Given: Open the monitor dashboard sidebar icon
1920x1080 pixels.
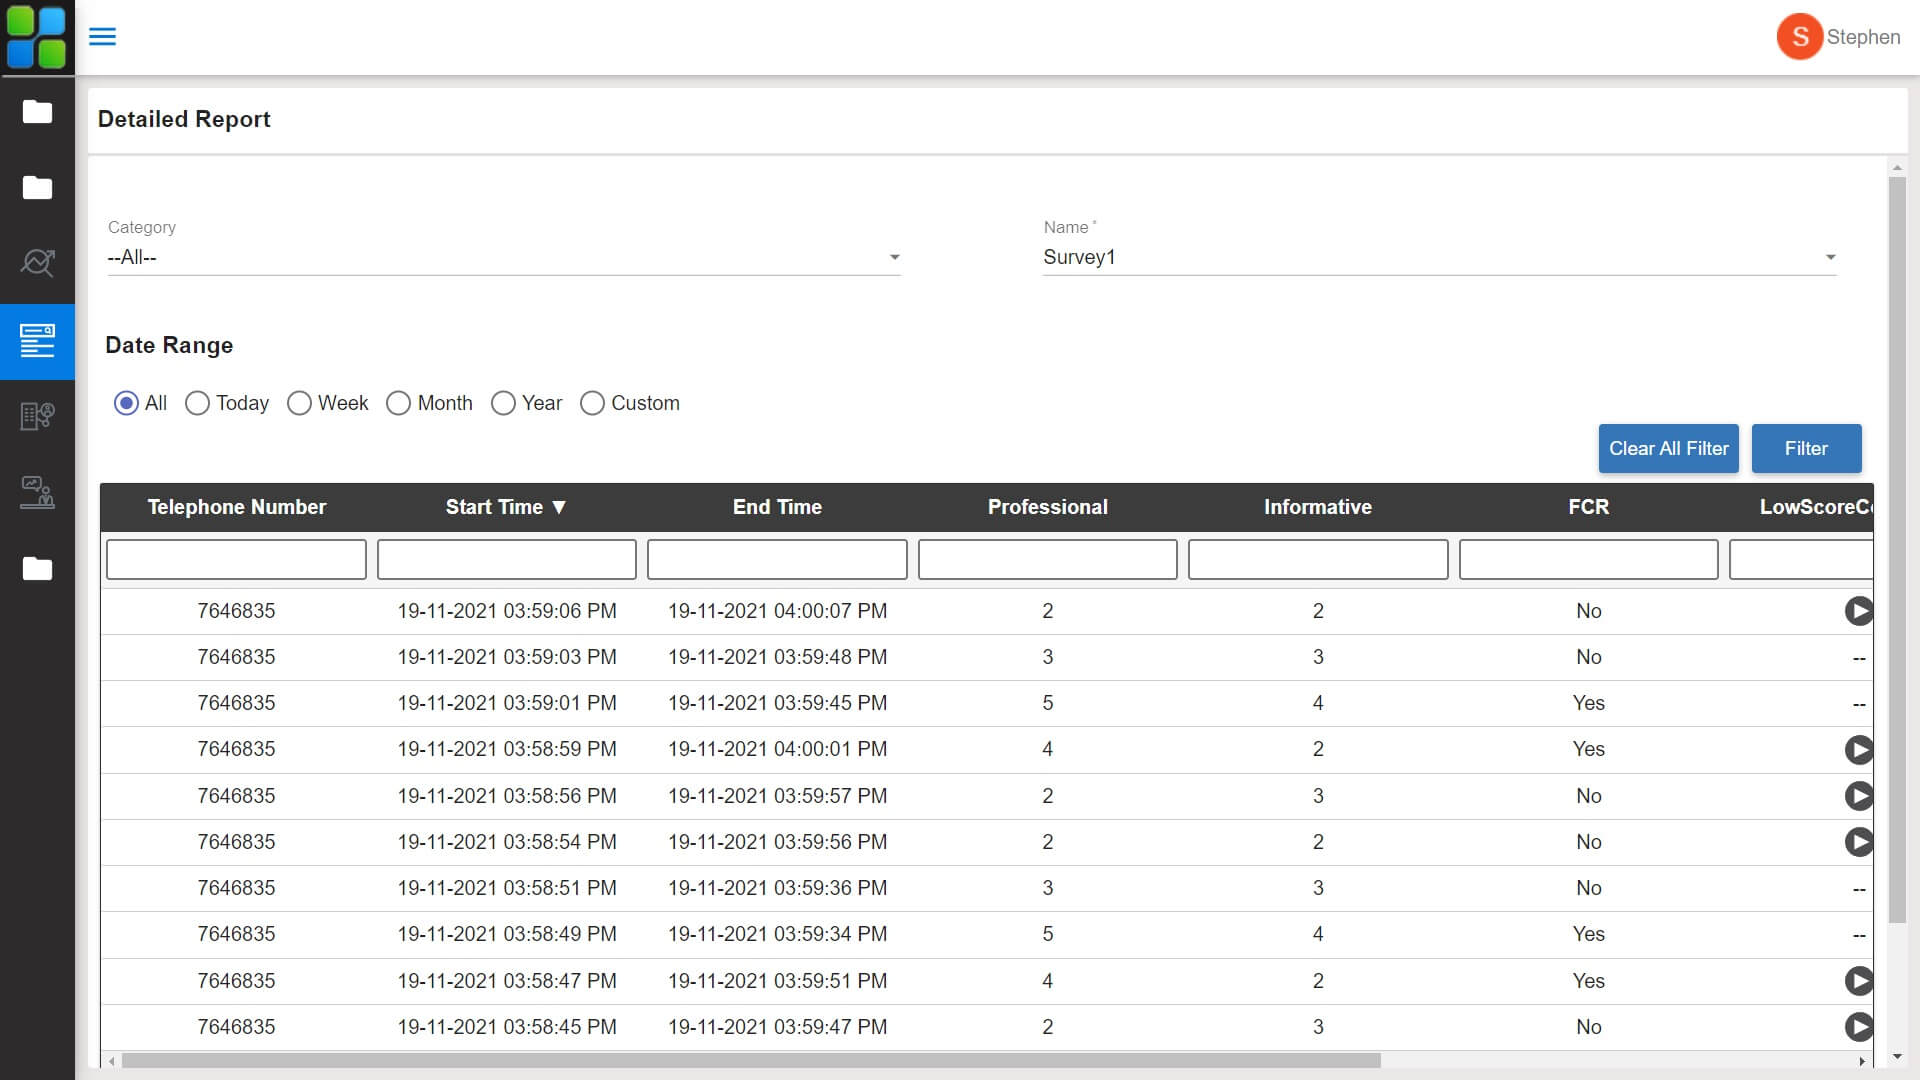Looking at the screenshot, I should [x=37, y=492].
